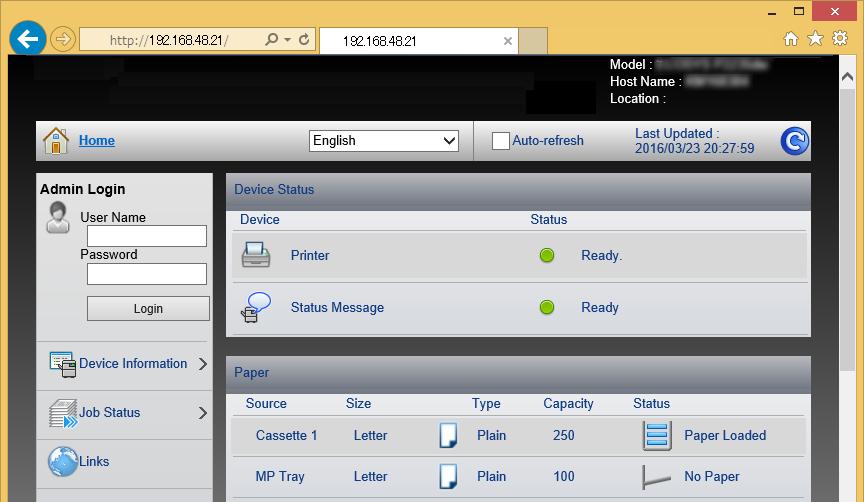
Task: Click the Ready. printer status text
Action: tap(601, 255)
